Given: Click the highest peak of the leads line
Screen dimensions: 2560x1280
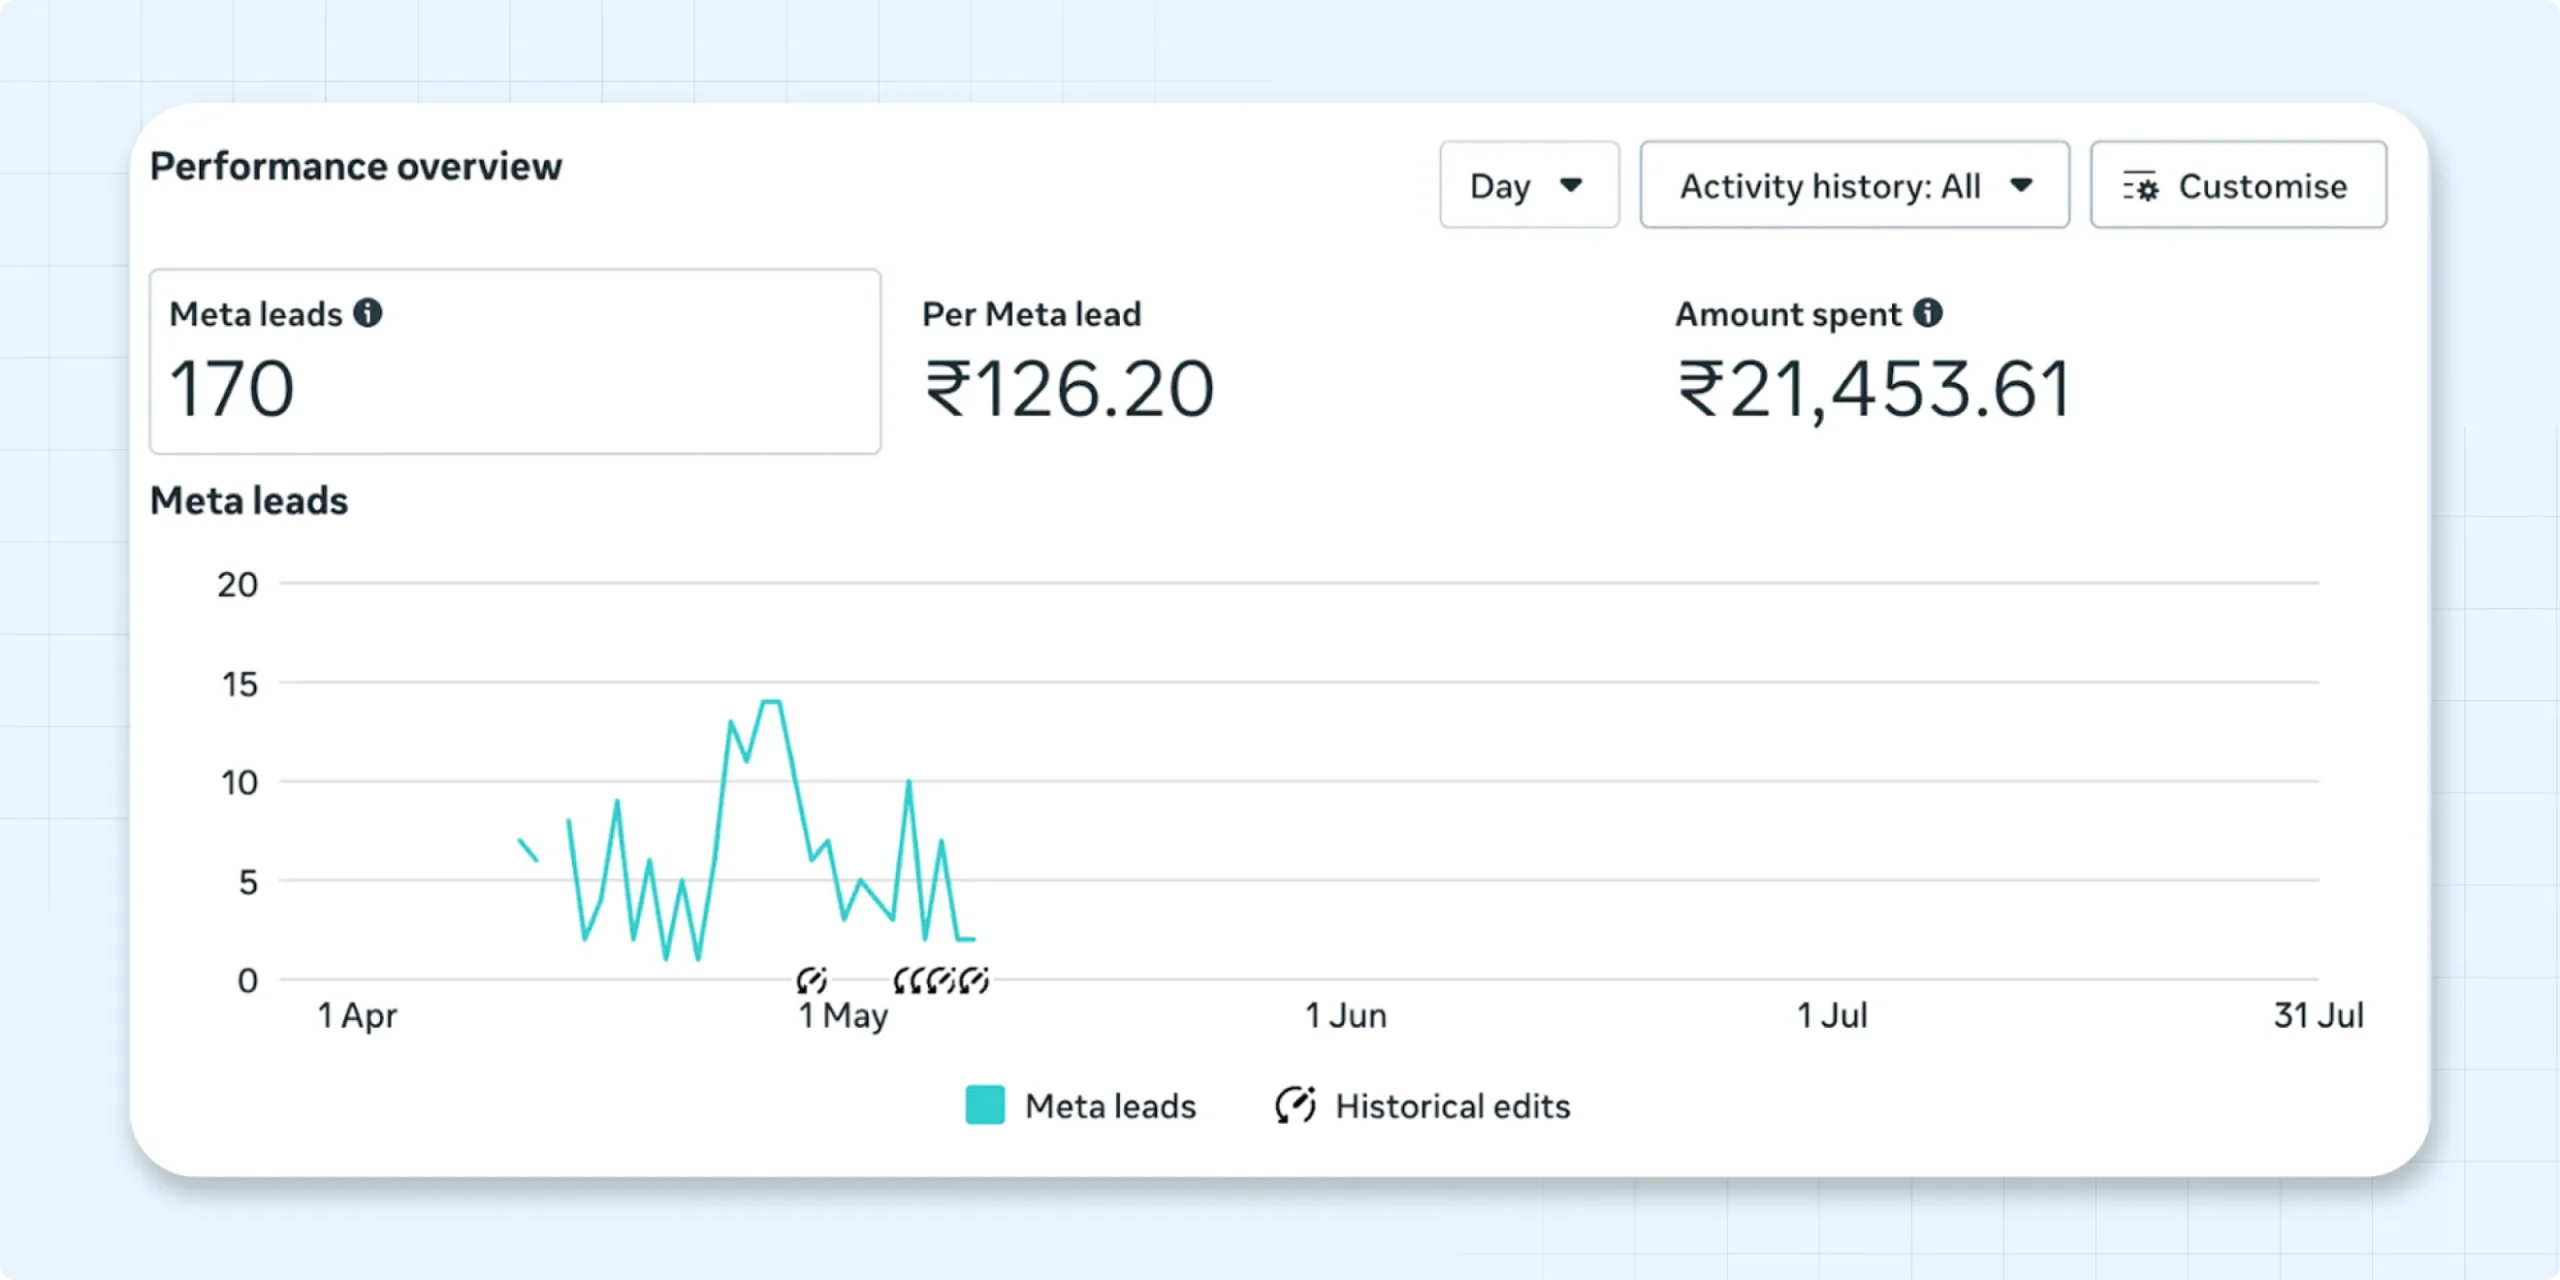Looking at the screenshot, I should click(x=771, y=702).
